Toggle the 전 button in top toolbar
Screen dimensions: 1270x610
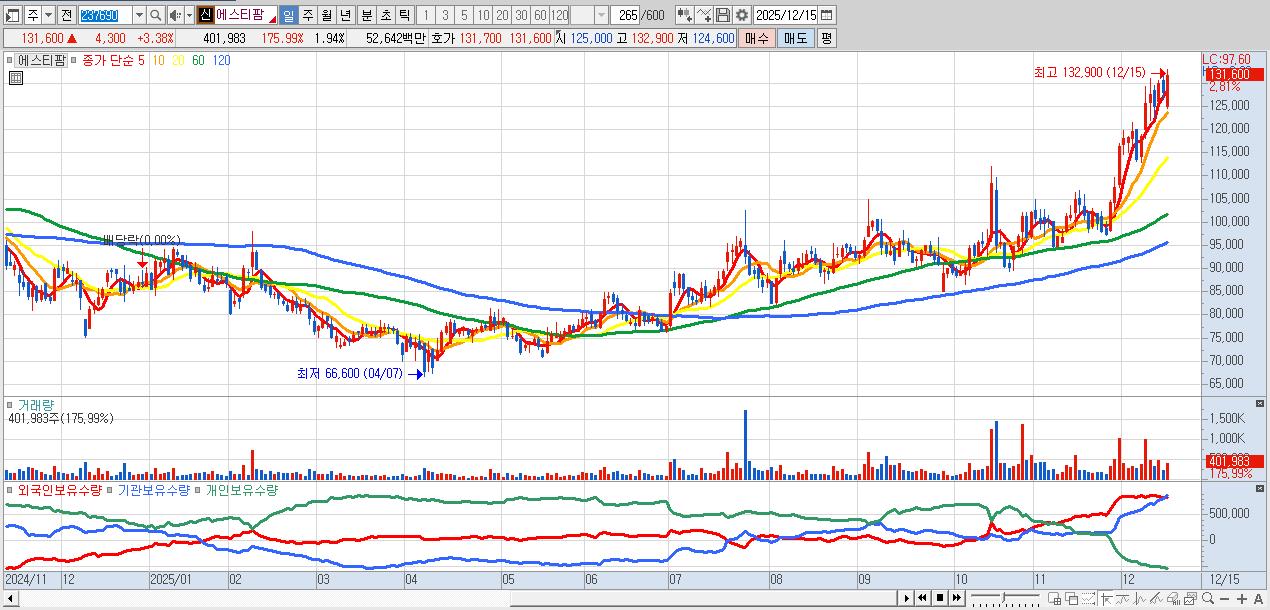click(x=66, y=15)
